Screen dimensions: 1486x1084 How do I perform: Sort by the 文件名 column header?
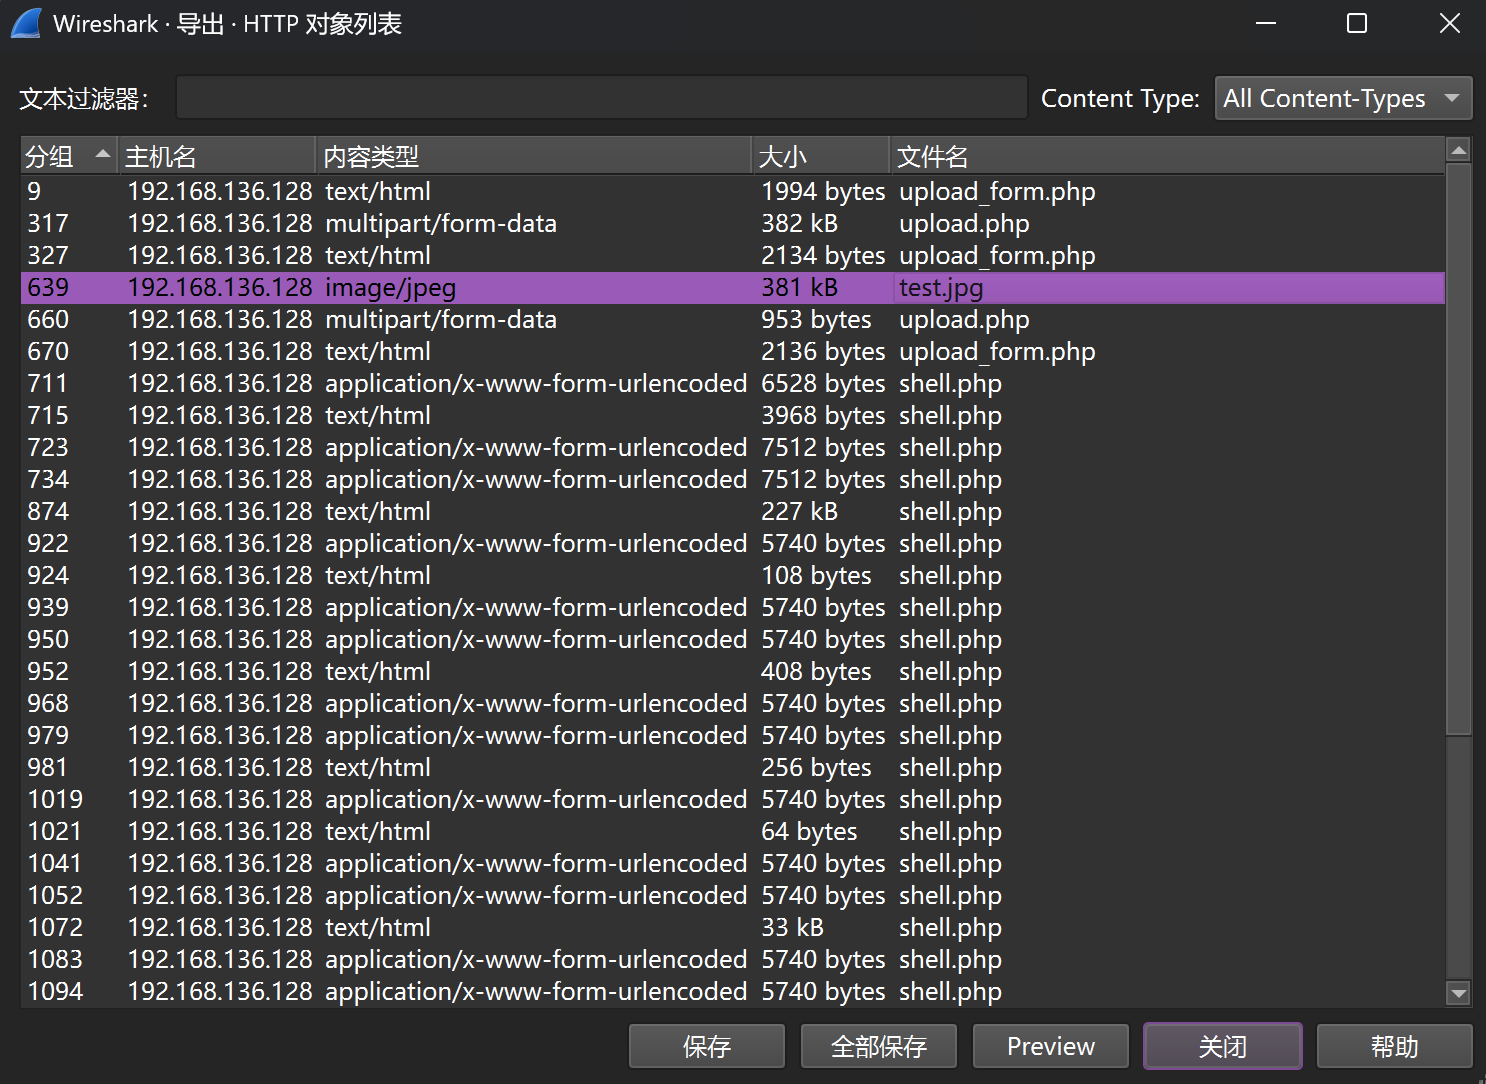coord(1167,156)
